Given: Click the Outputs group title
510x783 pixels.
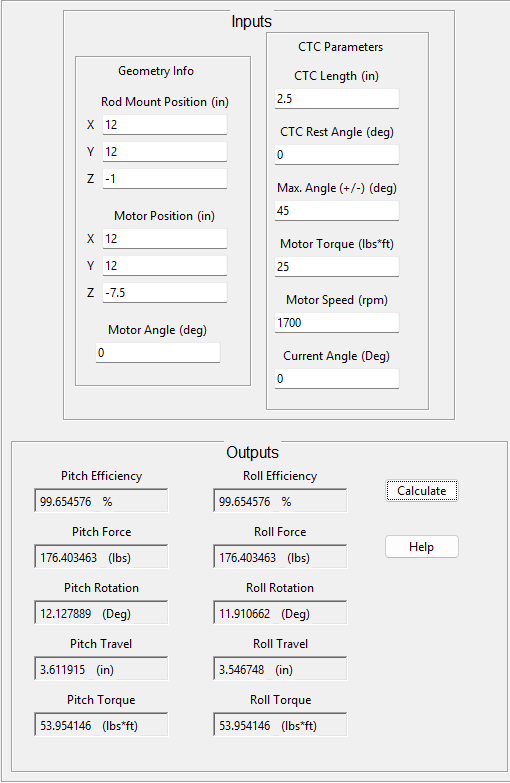Looking at the screenshot, I should pos(252,452).
